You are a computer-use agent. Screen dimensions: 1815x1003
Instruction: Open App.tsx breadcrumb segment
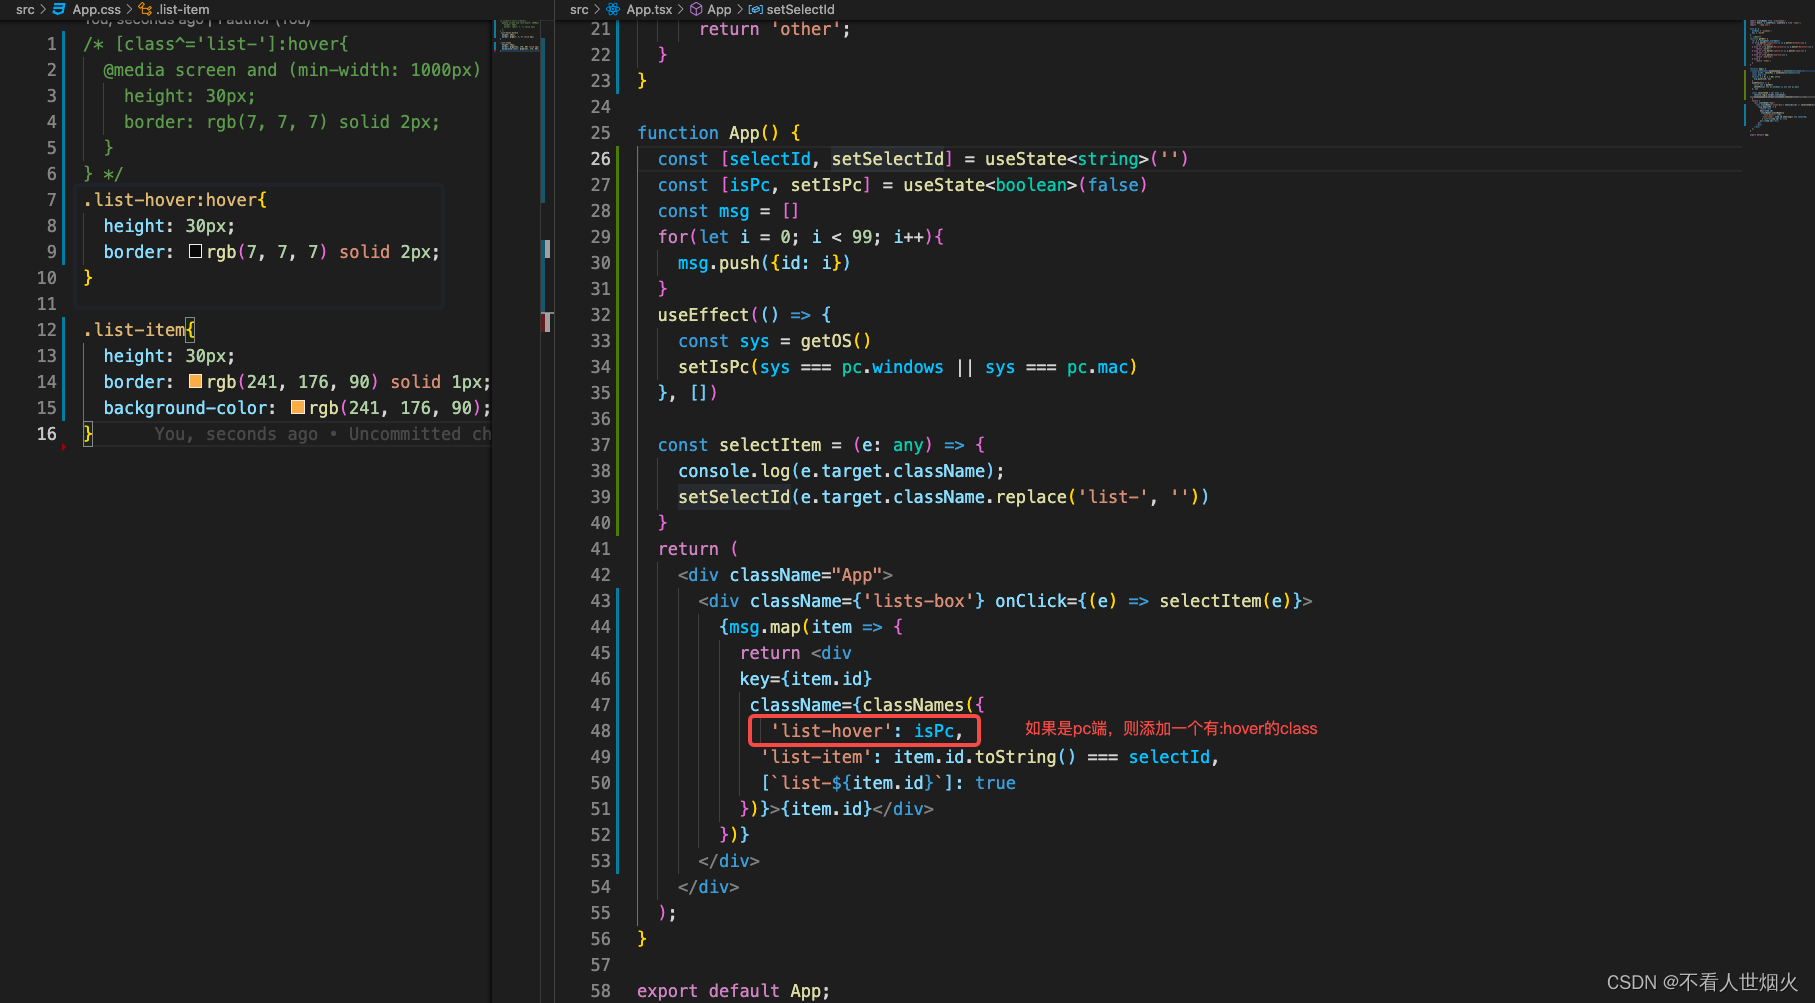[x=649, y=9]
